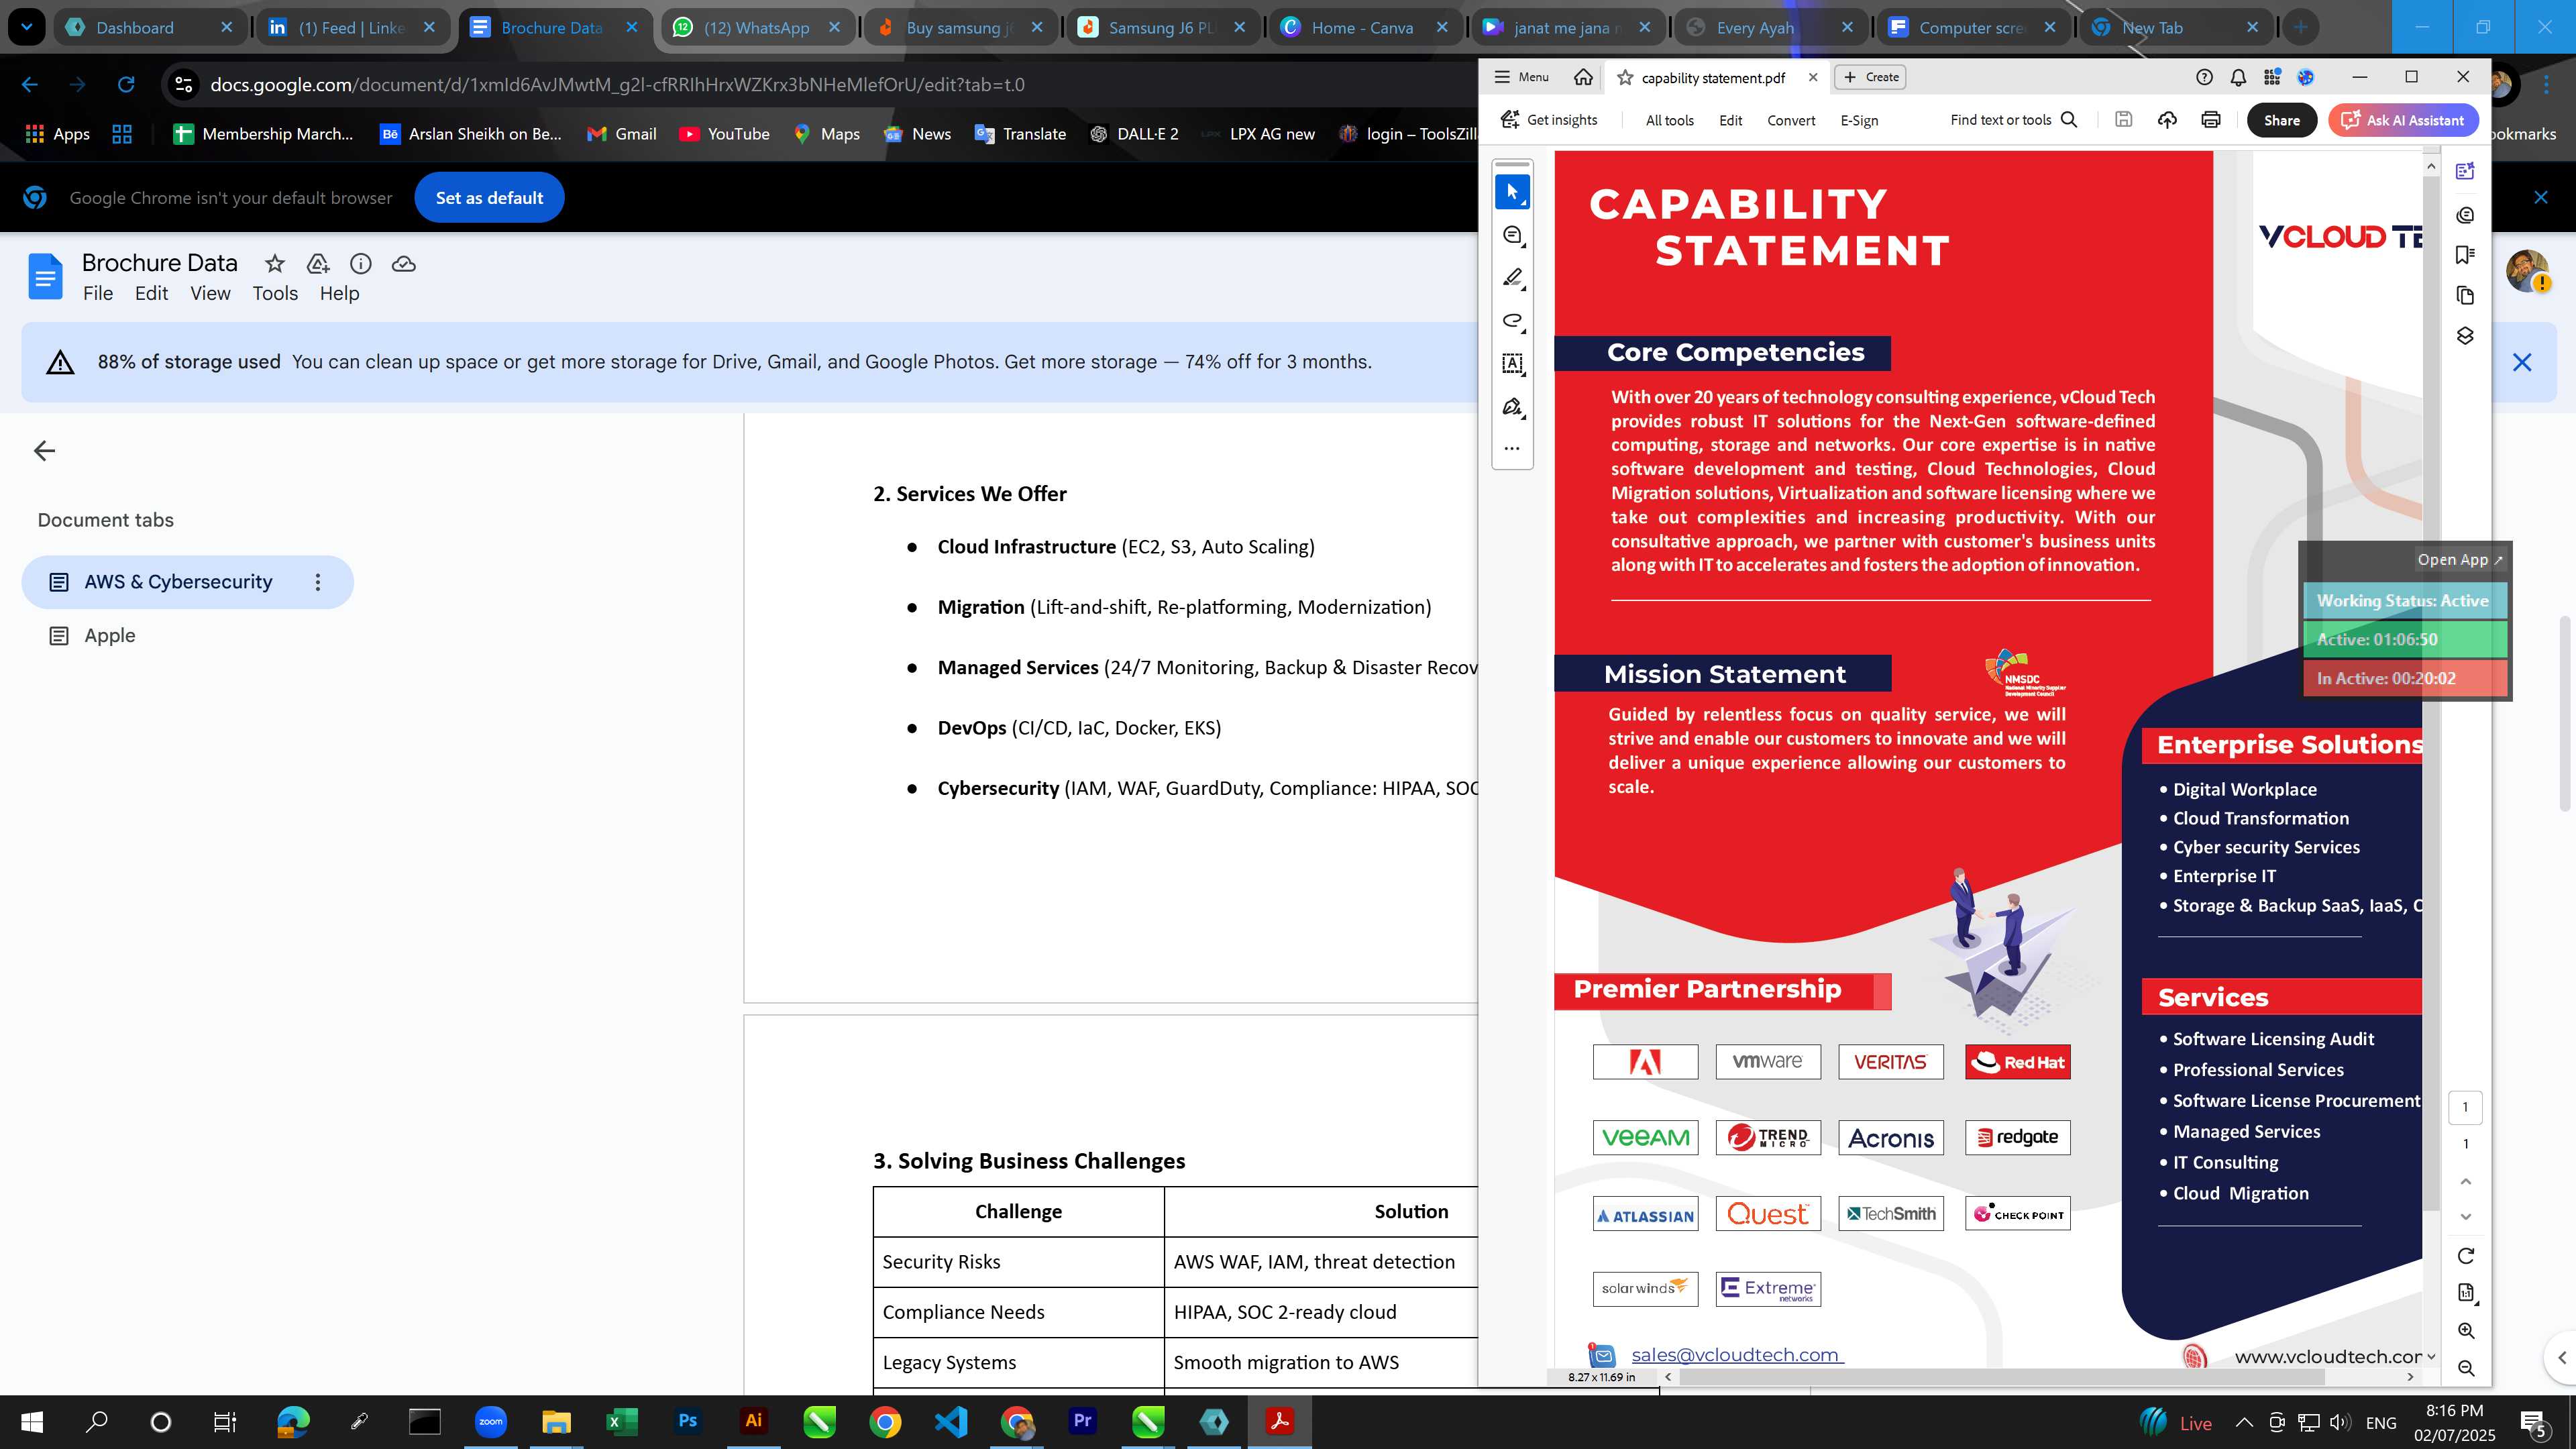This screenshot has height=1449, width=2576.
Task: Show hidden system tray icons
Action: point(2244,1422)
